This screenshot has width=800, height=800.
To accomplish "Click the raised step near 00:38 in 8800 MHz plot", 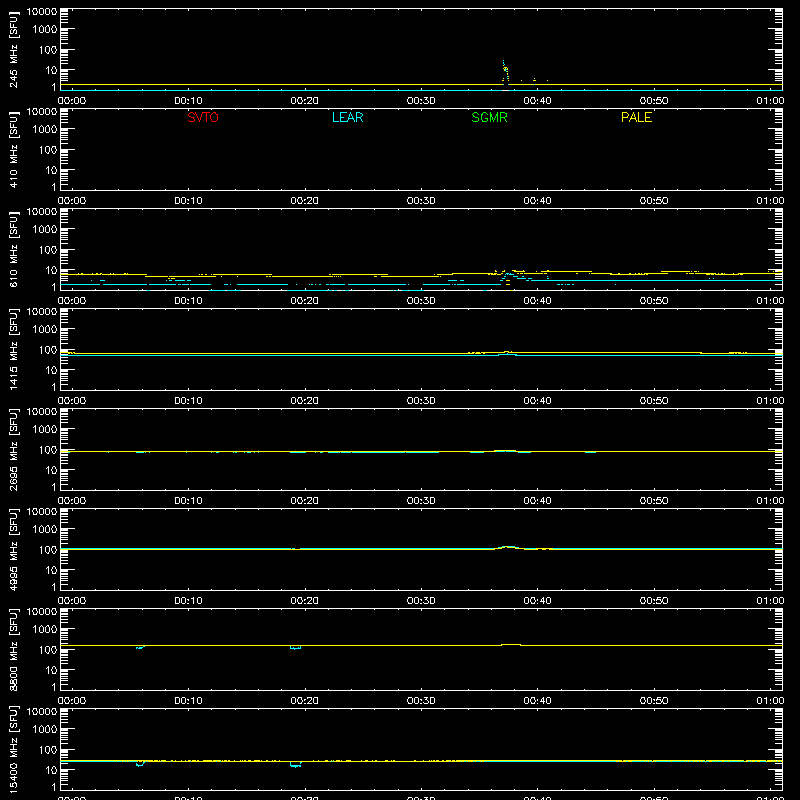I will pyautogui.click(x=510, y=645).
